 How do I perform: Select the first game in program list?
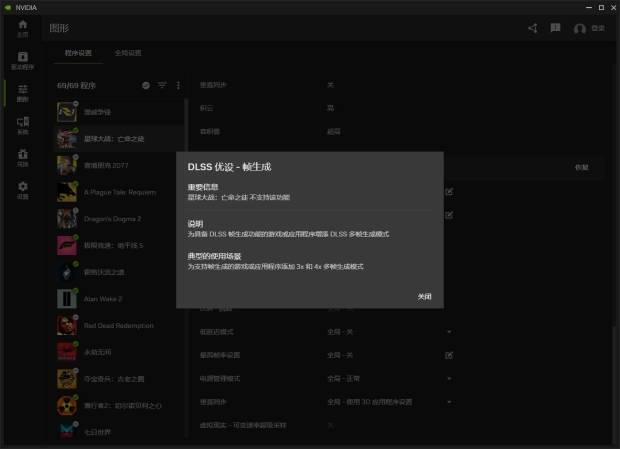(x=119, y=112)
